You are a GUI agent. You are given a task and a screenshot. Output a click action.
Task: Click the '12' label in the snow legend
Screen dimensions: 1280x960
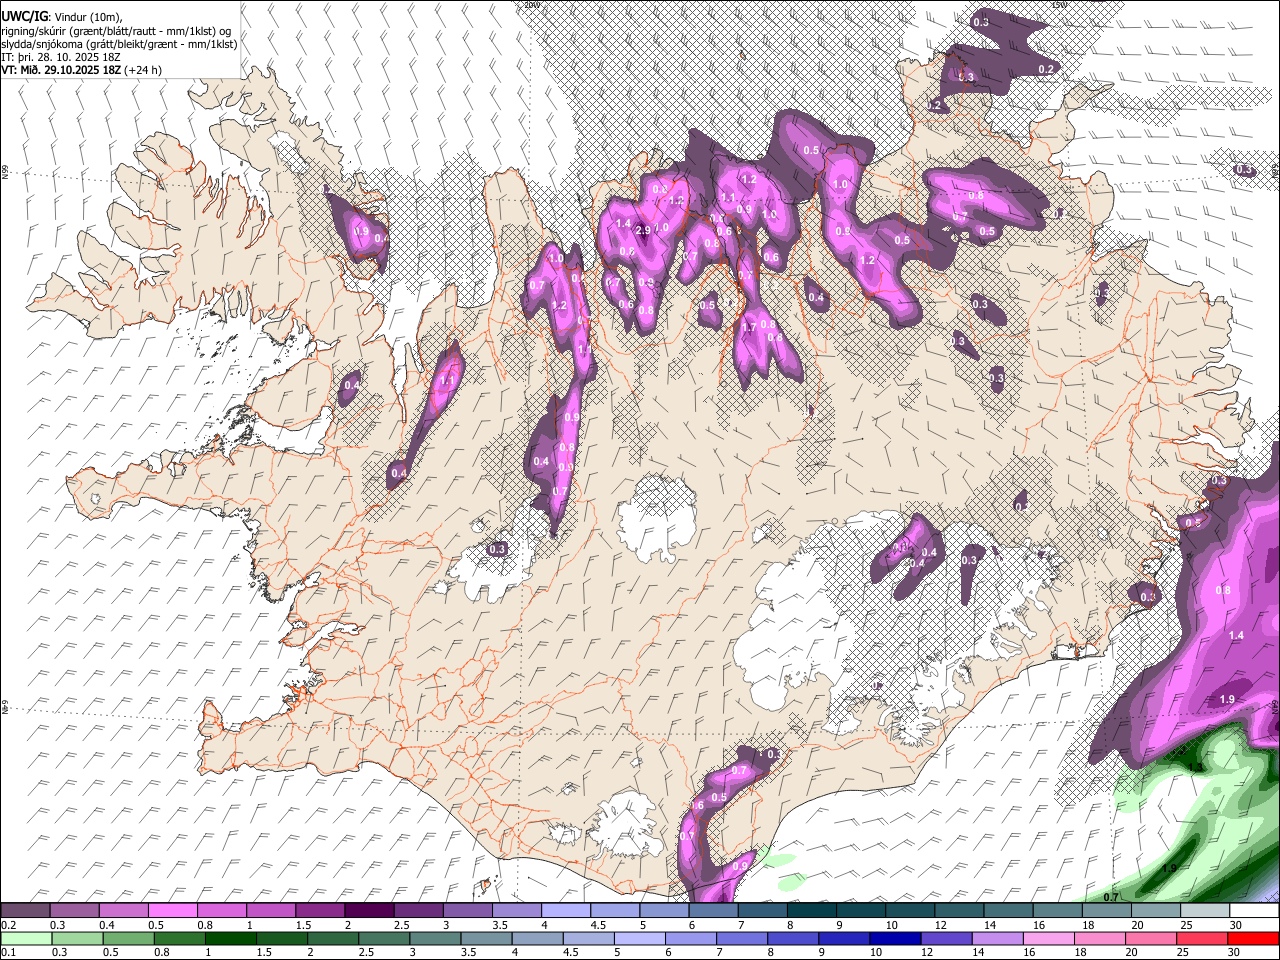click(941, 925)
